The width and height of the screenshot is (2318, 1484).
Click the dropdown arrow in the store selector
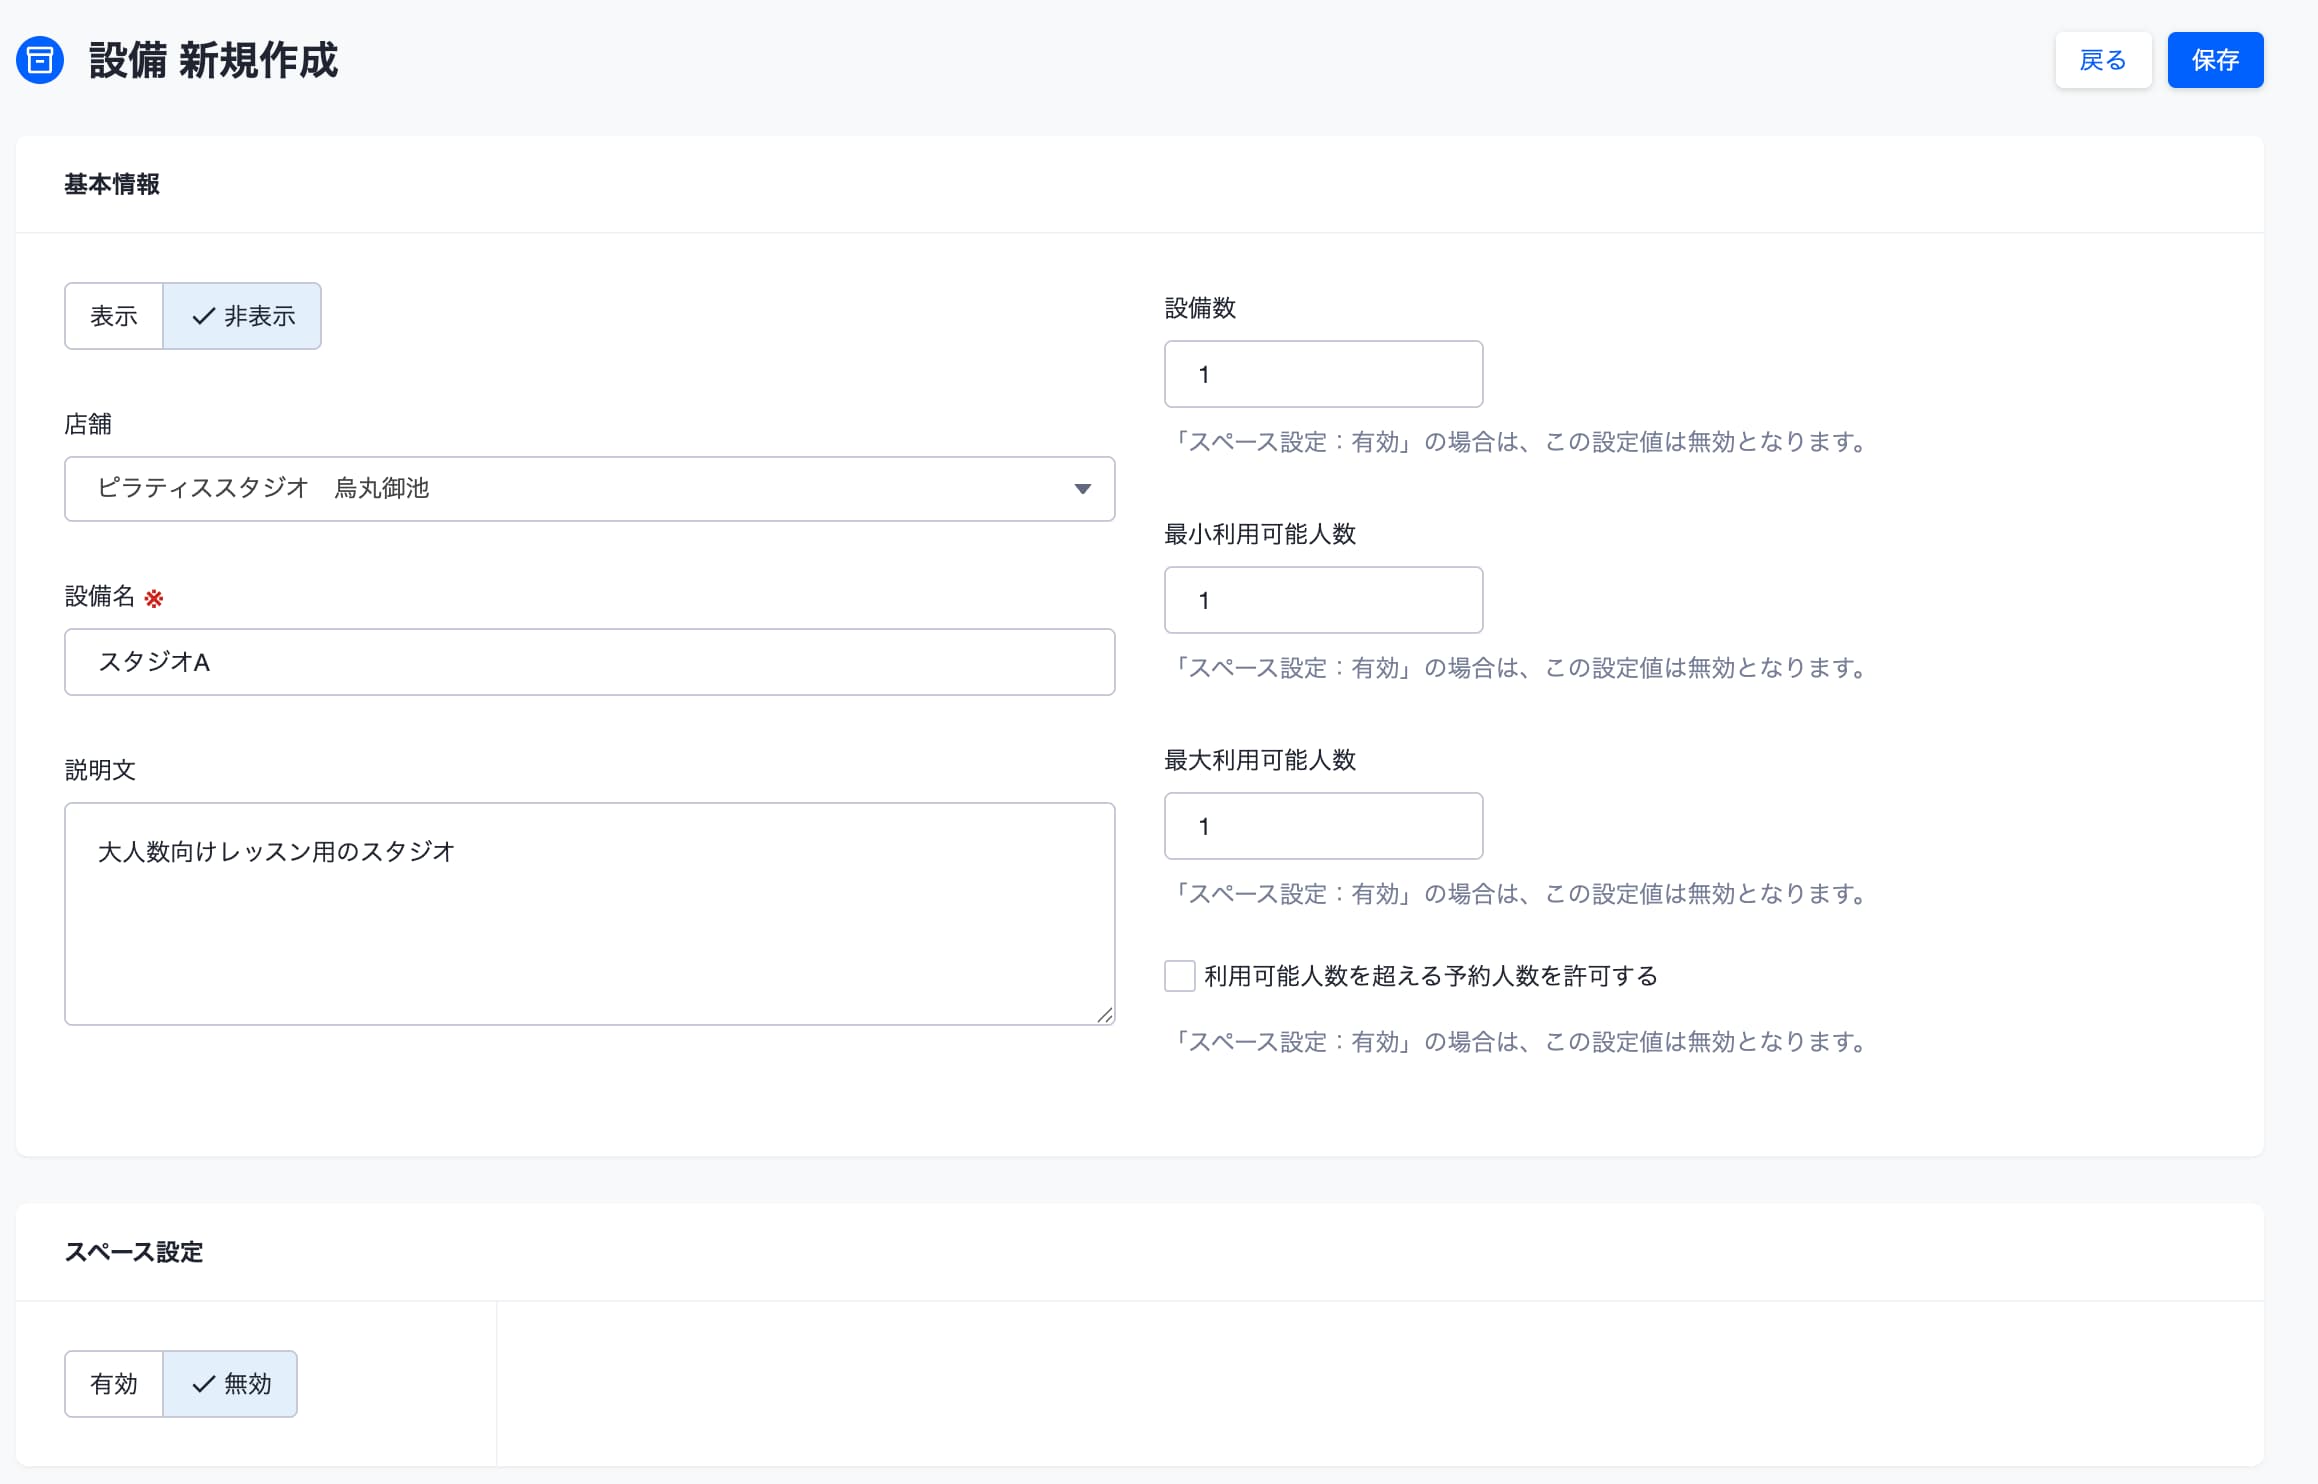(1082, 489)
